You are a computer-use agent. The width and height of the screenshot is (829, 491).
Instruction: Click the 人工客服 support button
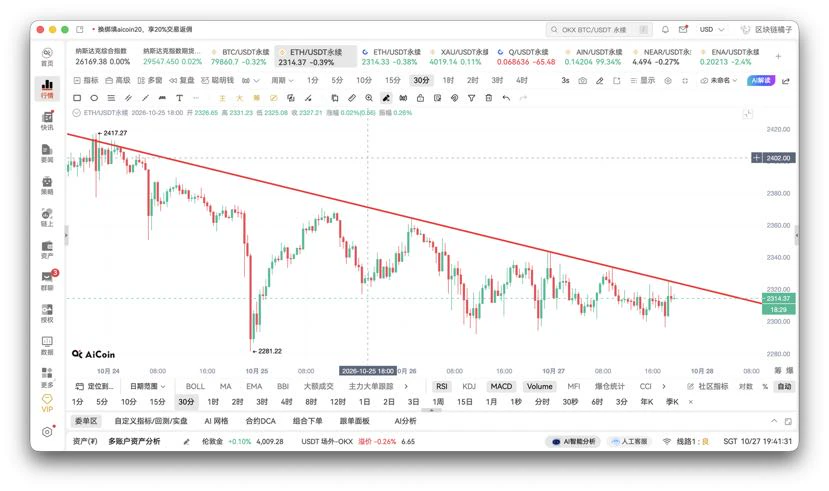(x=629, y=441)
